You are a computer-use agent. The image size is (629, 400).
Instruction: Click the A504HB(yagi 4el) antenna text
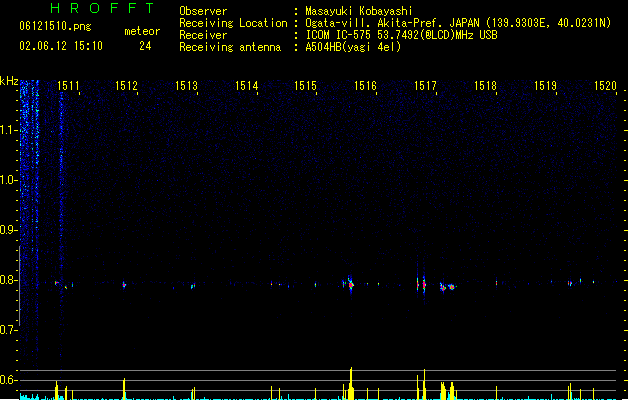click(x=353, y=47)
